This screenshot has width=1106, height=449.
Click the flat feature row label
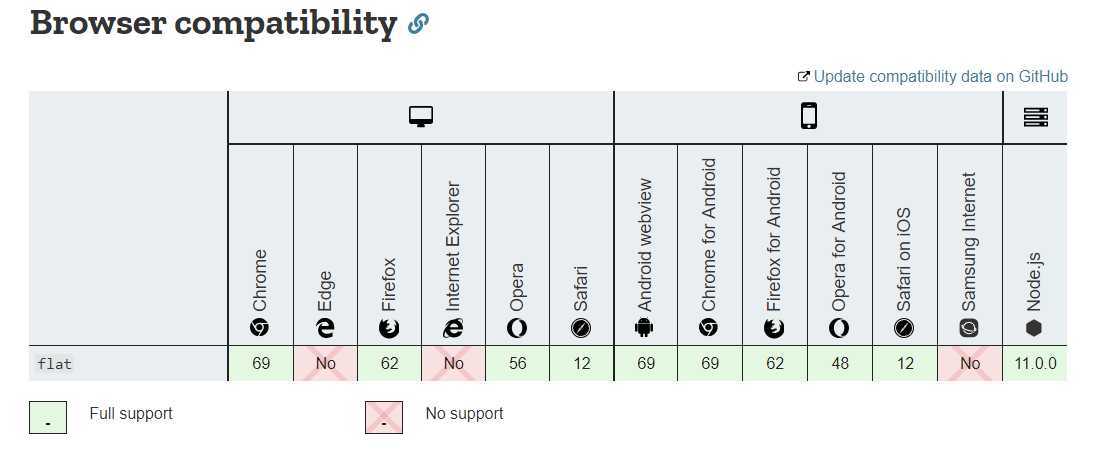(55, 364)
